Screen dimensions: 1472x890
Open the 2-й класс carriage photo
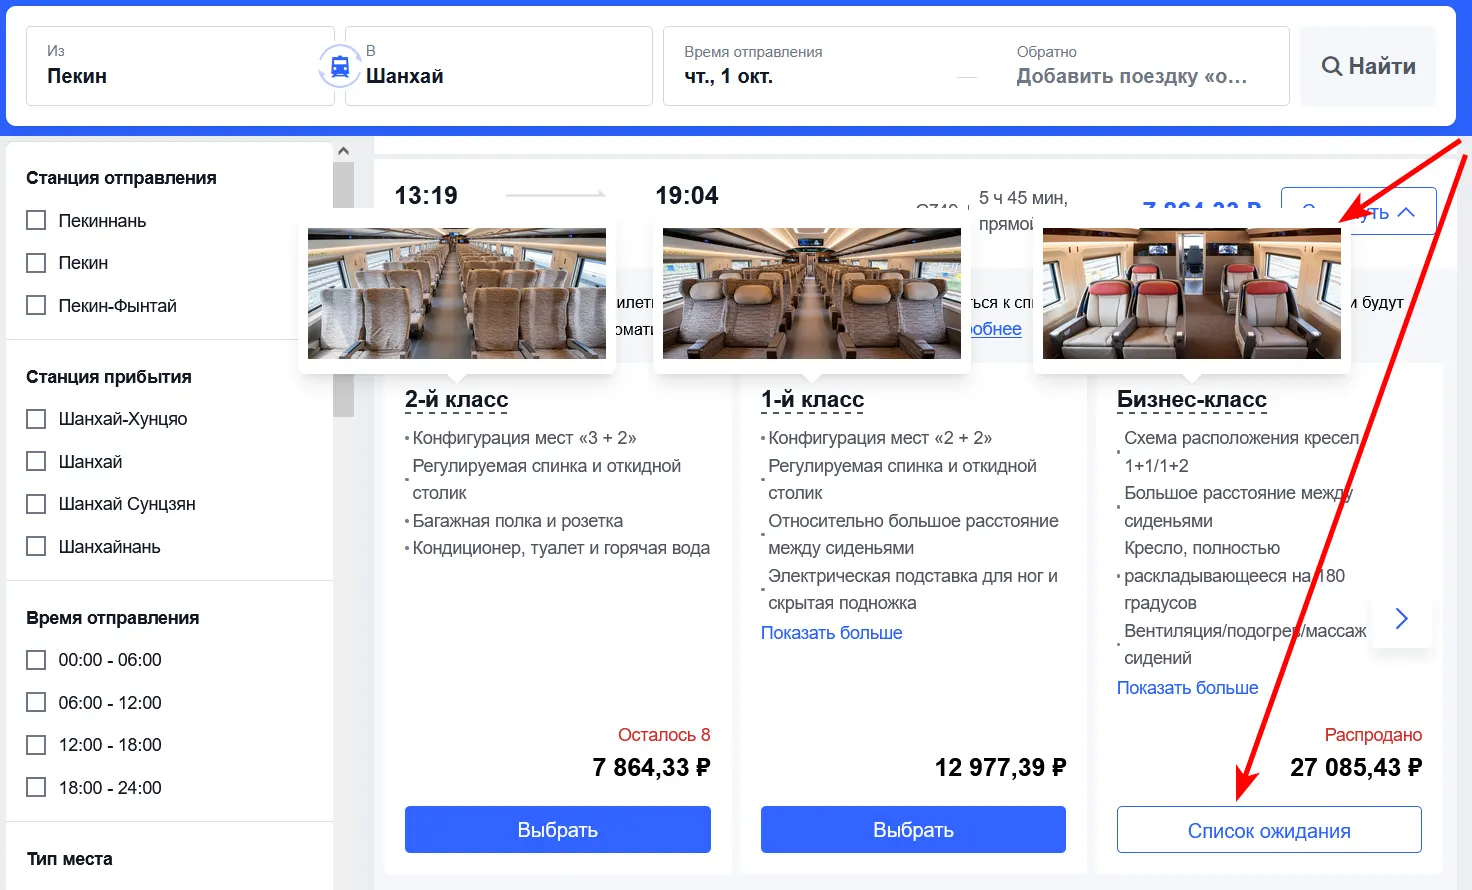click(x=457, y=293)
